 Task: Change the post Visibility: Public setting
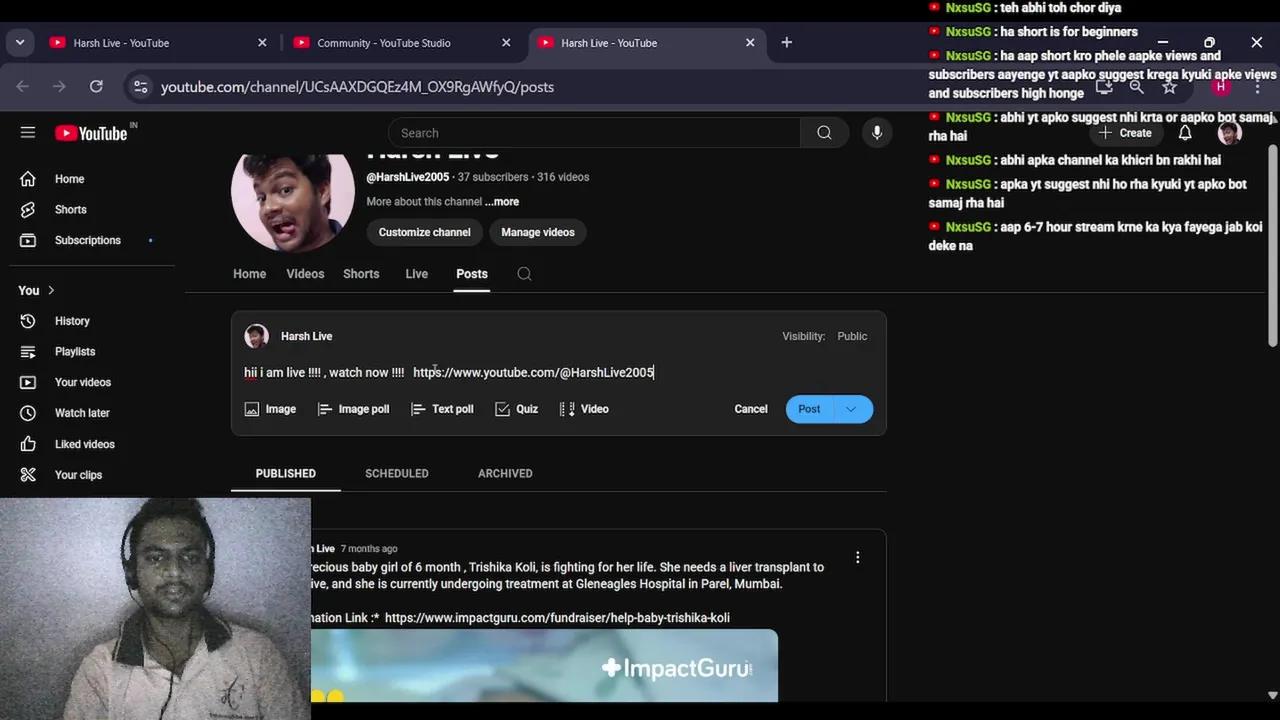[825, 336]
